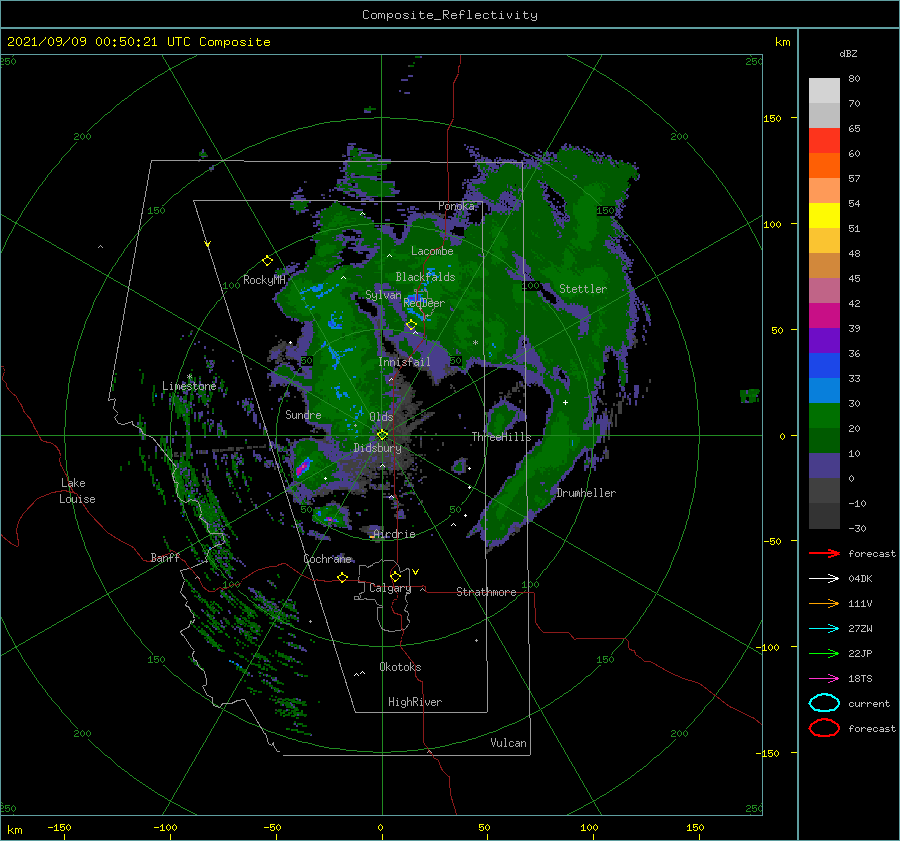The height and width of the screenshot is (841, 900).
Task: Click the red forecast arrow in legend
Action: coord(824,553)
